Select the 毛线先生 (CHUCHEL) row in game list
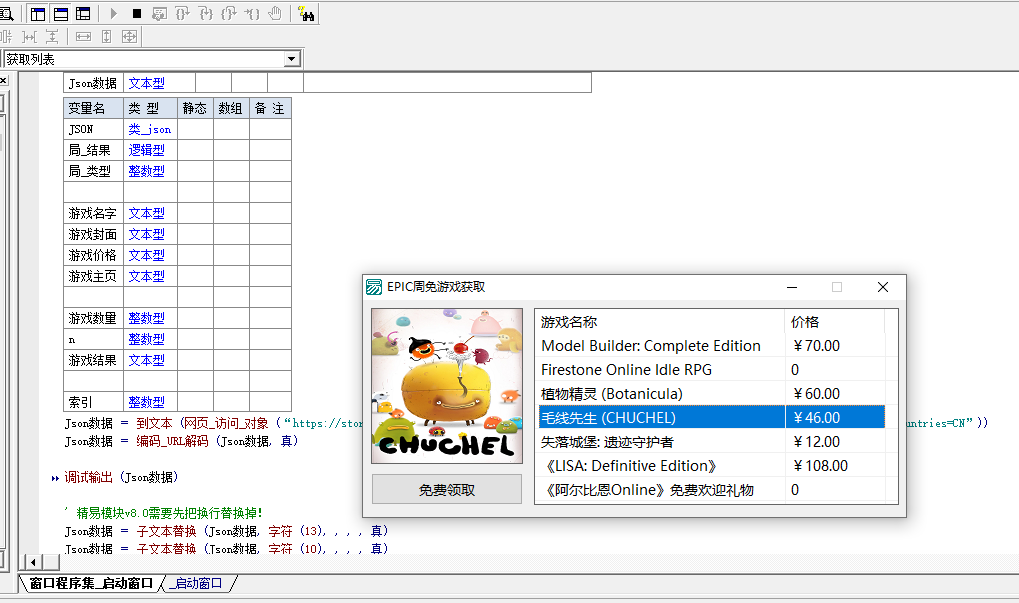The image size is (1019, 603). pos(660,417)
